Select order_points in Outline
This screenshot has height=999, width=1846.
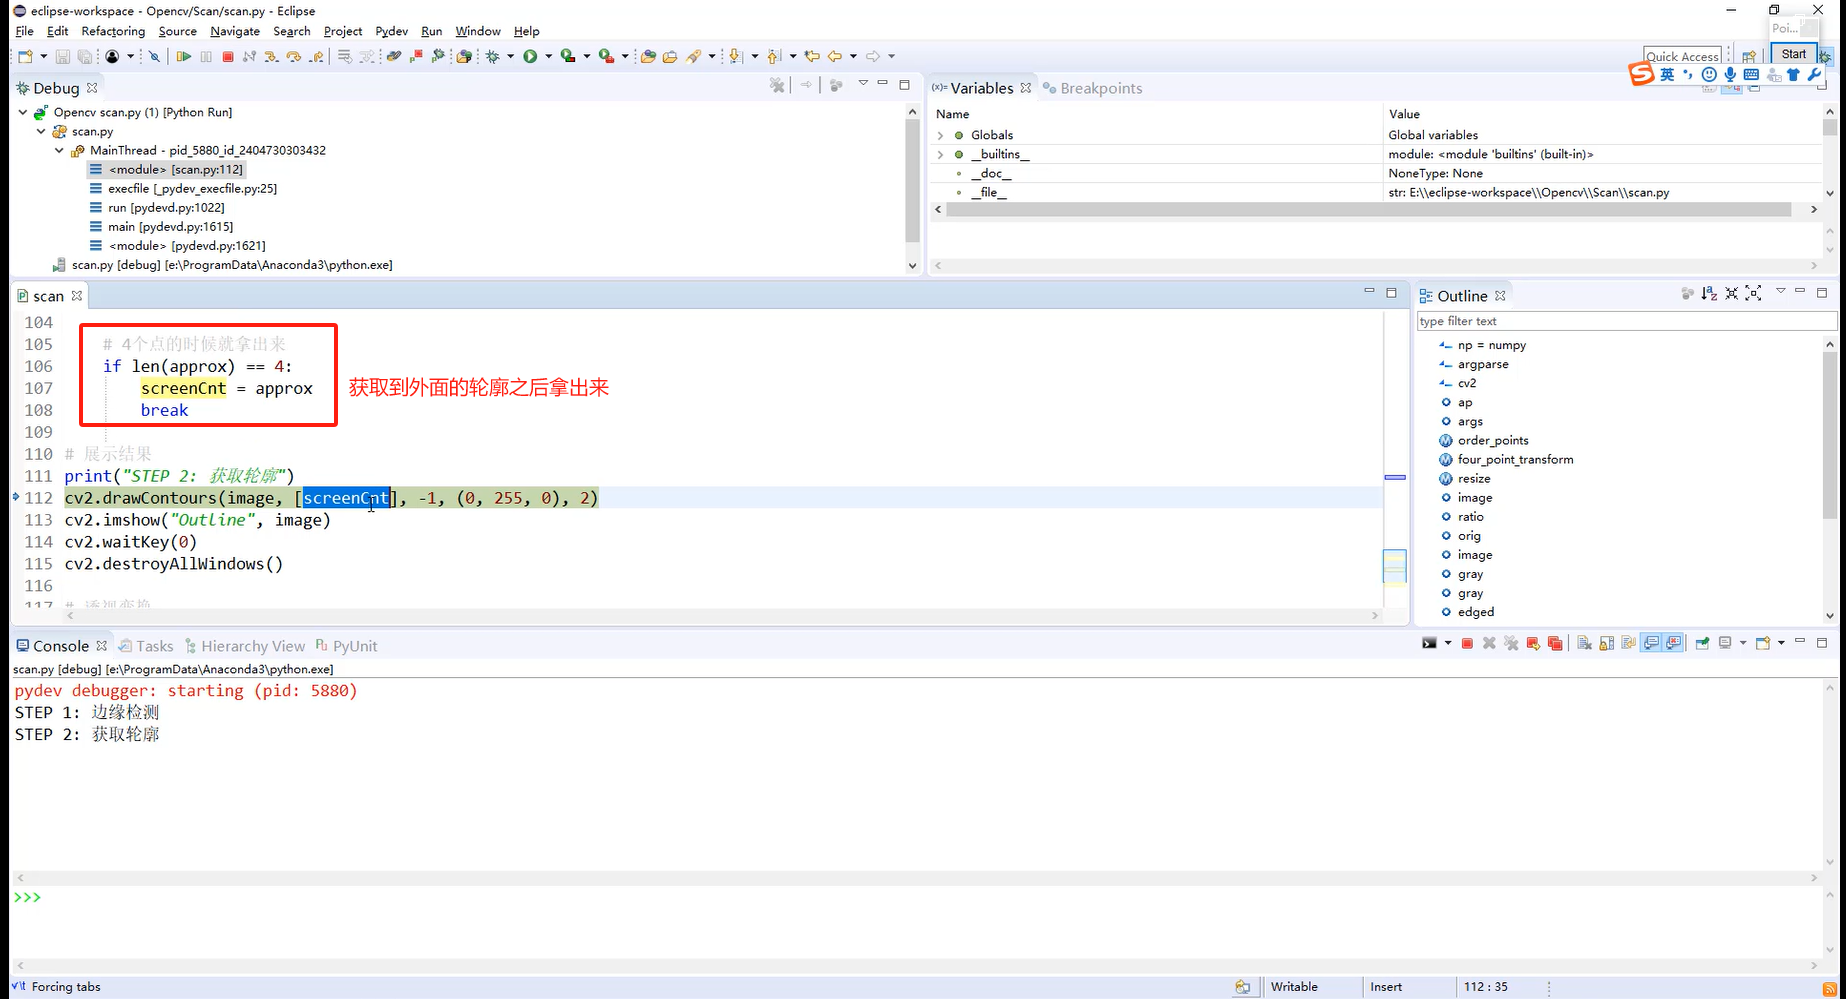(1493, 440)
